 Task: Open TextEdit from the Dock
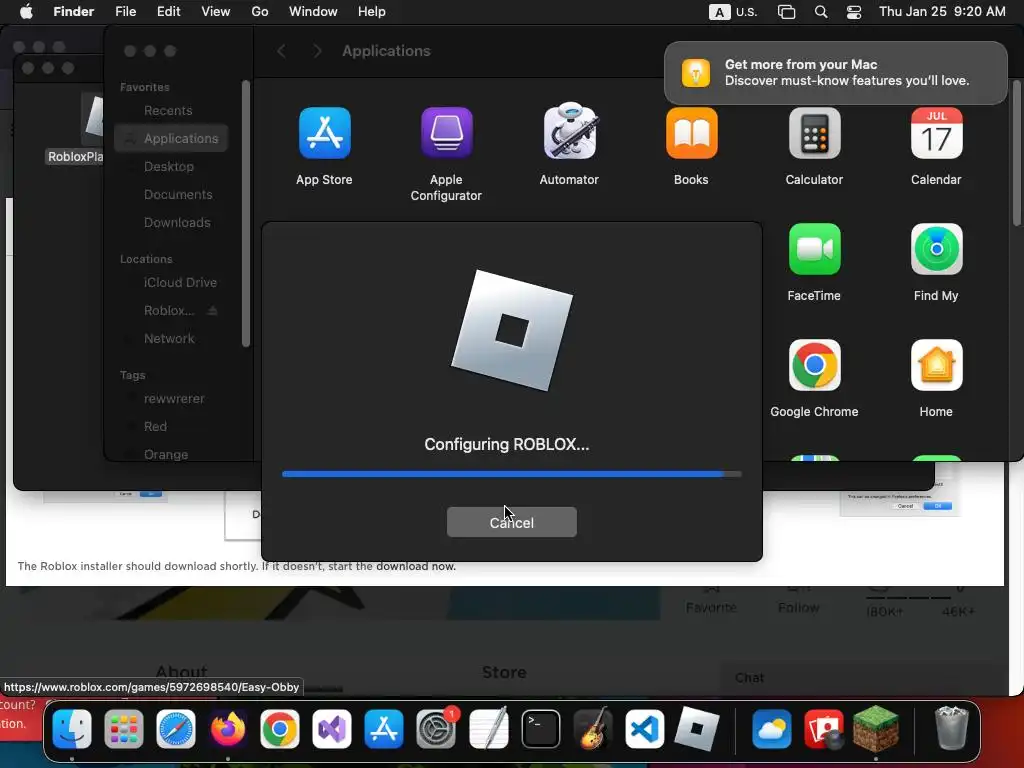click(x=488, y=729)
